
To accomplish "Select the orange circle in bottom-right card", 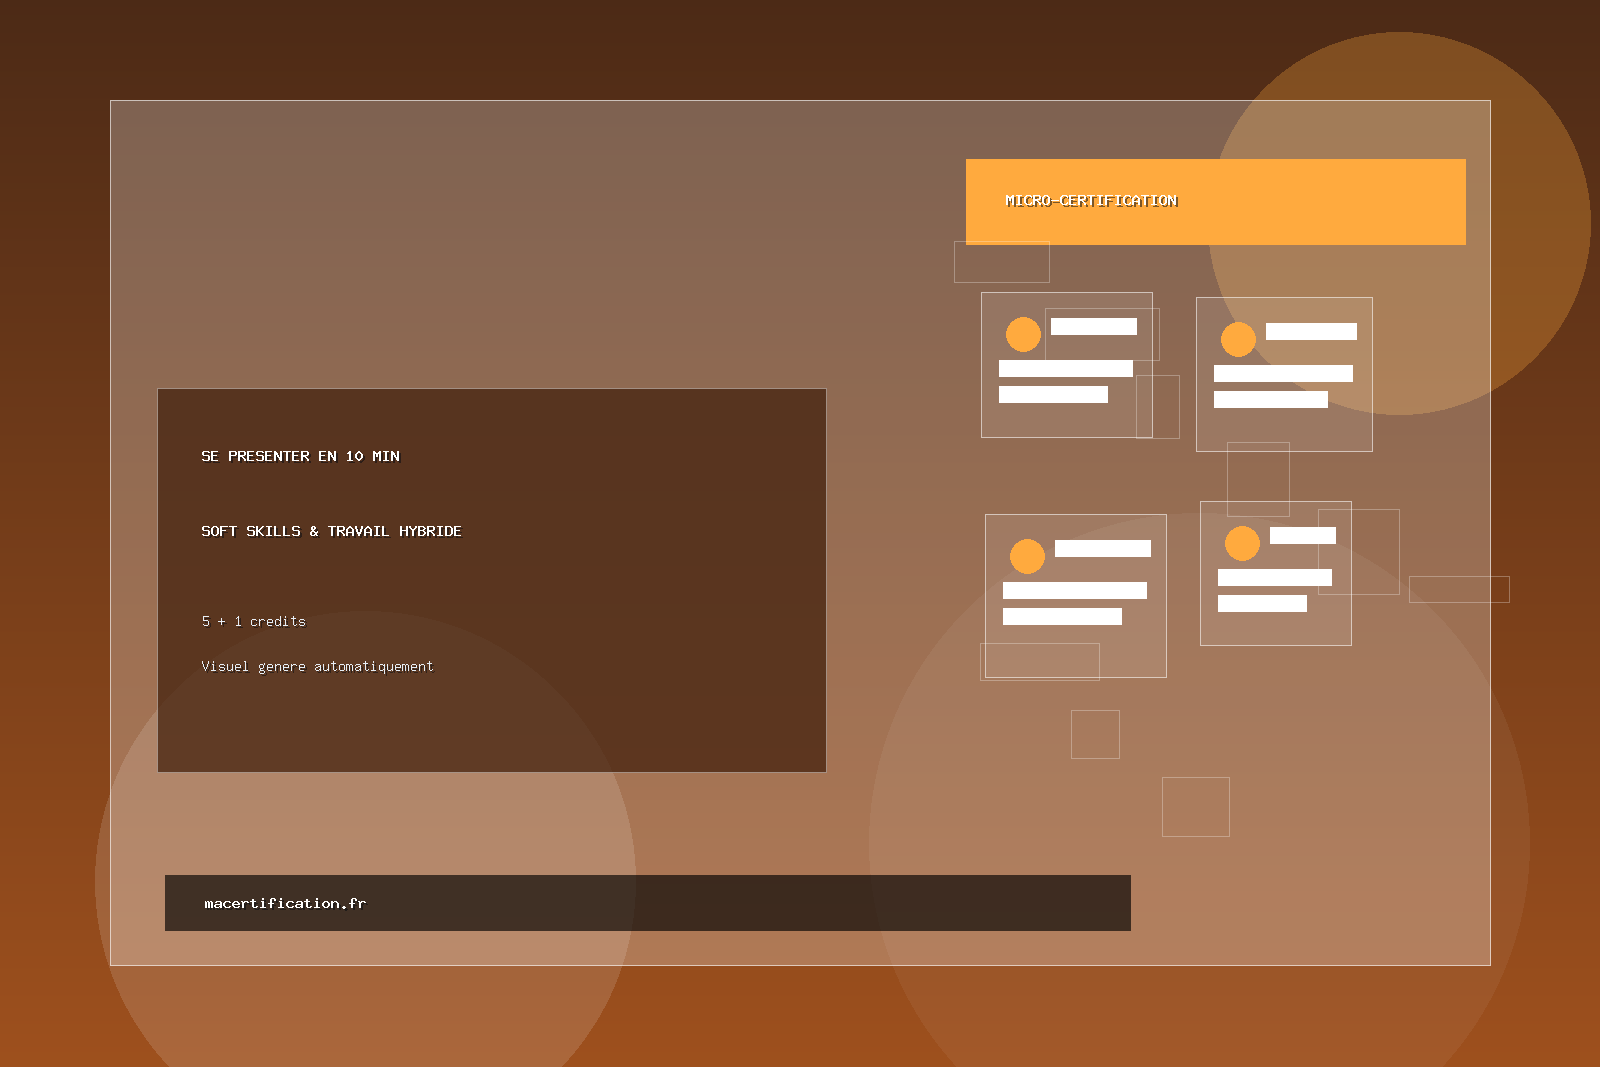I will click(1242, 543).
